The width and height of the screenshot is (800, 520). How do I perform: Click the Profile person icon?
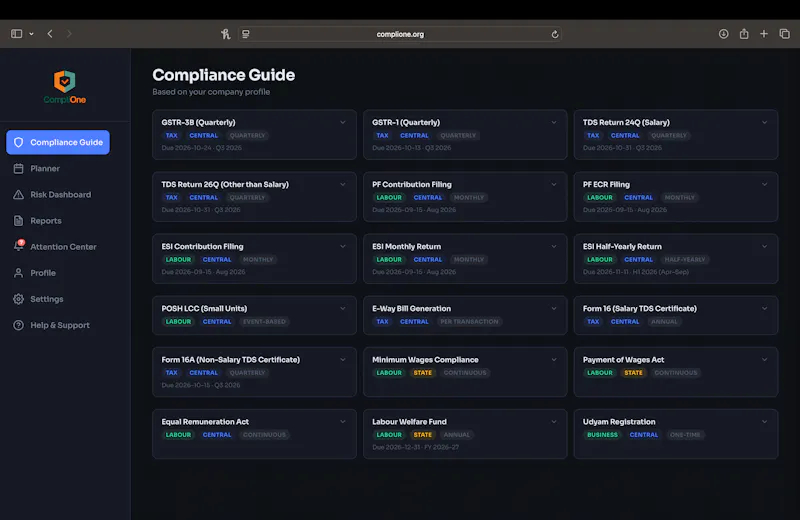pyautogui.click(x=18, y=273)
